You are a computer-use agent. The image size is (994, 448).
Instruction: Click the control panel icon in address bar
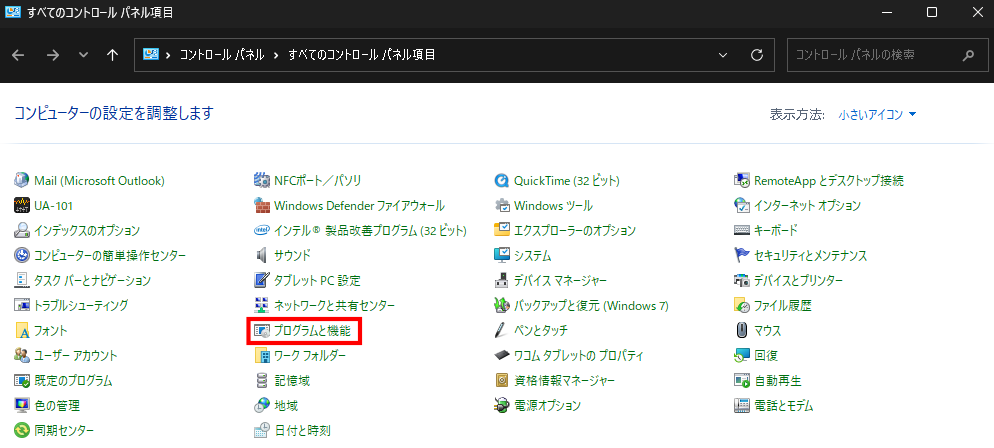pyautogui.click(x=150, y=54)
